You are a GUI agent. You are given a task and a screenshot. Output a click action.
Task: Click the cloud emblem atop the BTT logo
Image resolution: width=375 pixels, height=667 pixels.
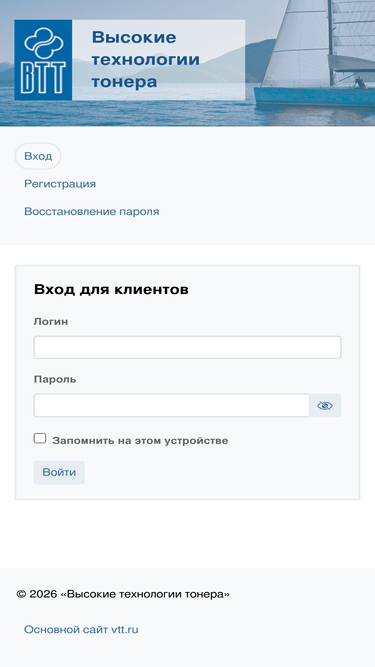pyautogui.click(x=44, y=43)
